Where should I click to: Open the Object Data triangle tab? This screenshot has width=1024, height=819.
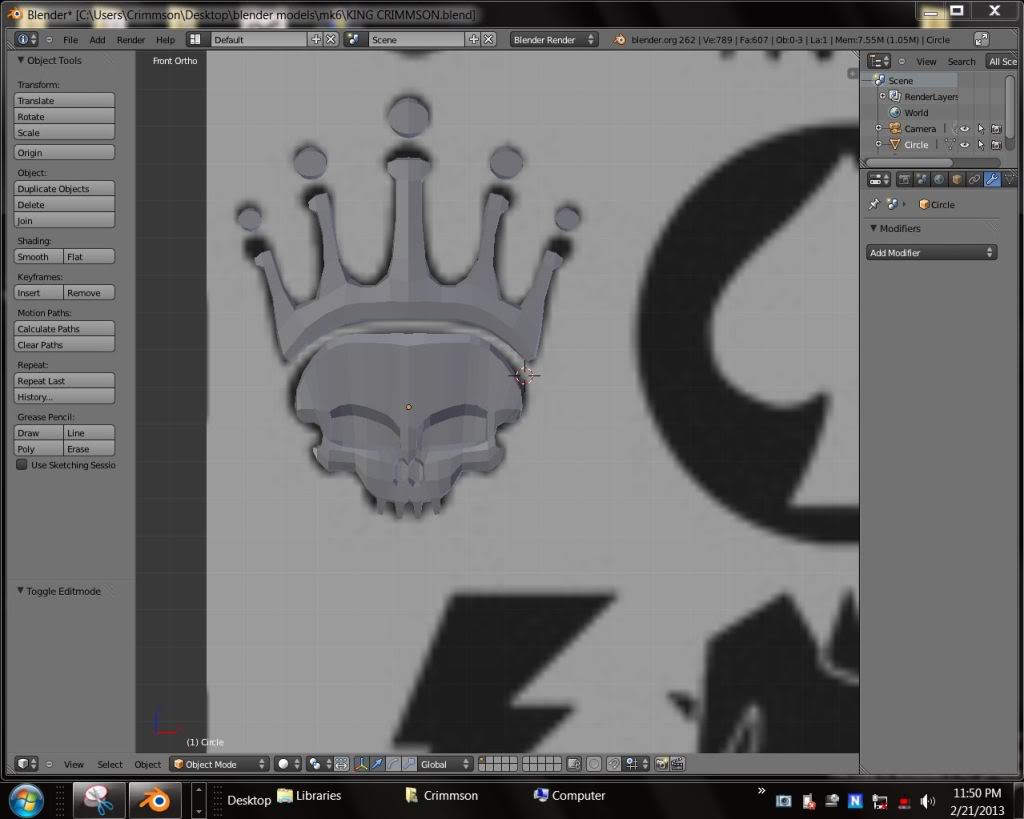click(x=1010, y=179)
